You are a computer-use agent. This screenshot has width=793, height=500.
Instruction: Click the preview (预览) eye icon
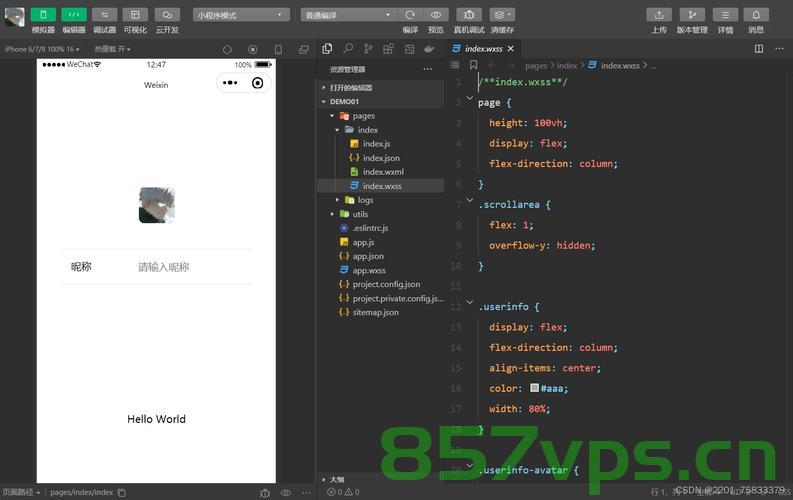436,15
